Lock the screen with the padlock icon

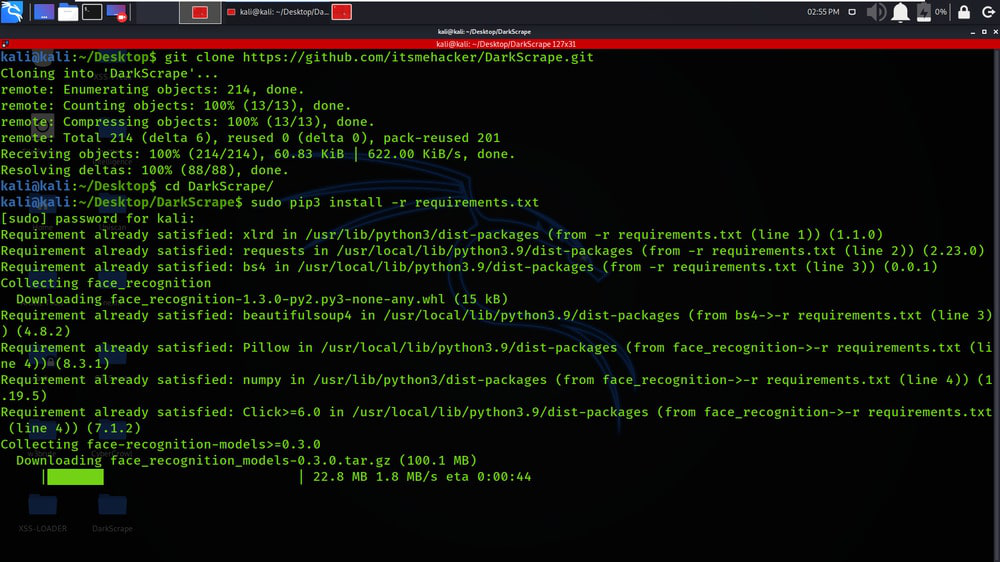pos(964,11)
